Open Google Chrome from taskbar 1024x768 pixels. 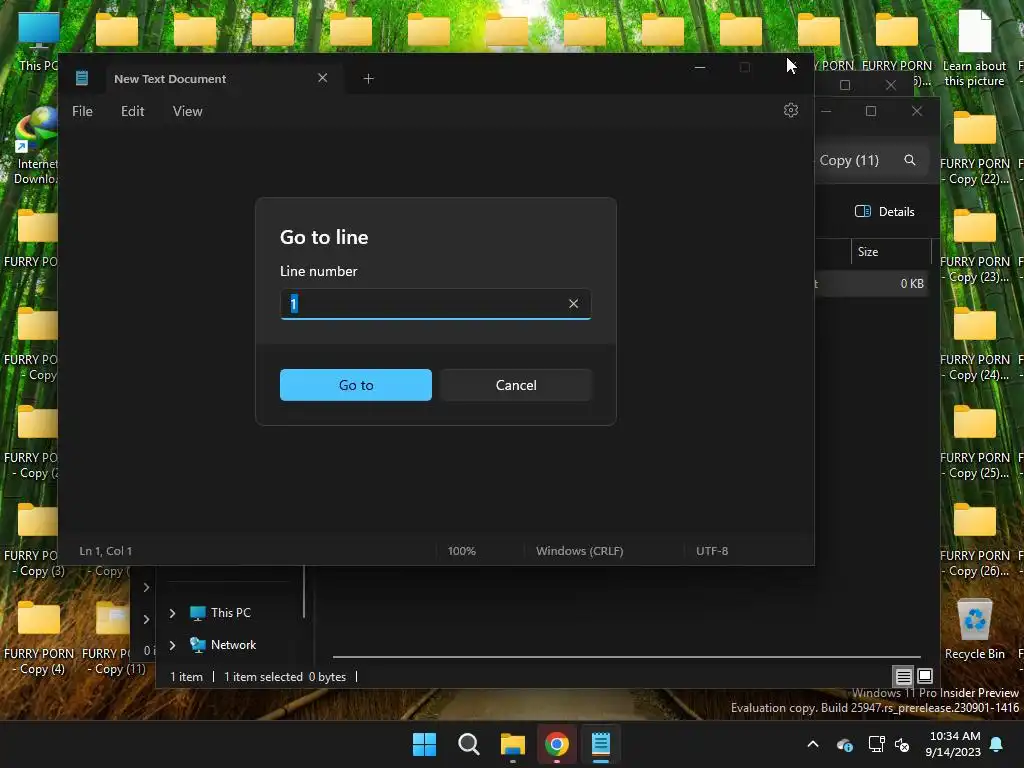556,744
